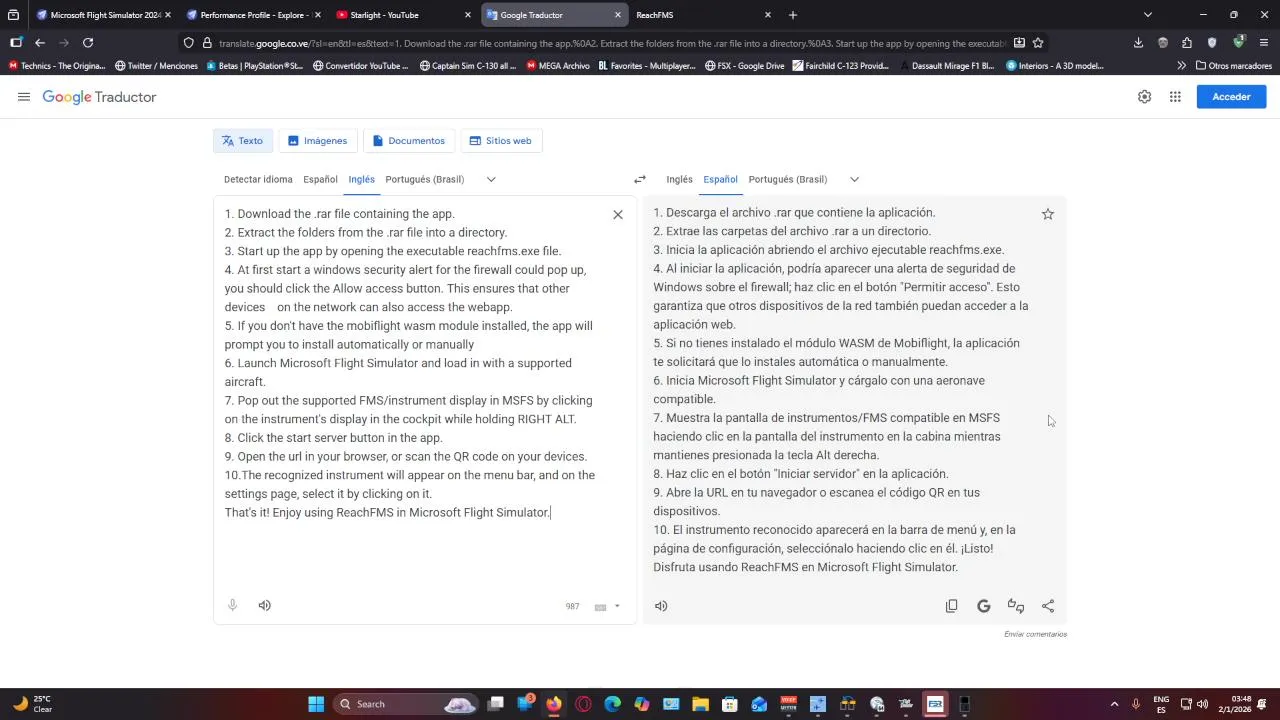The width and height of the screenshot is (1280, 720).
Task: Swap source and target languages
Action: pos(640,180)
